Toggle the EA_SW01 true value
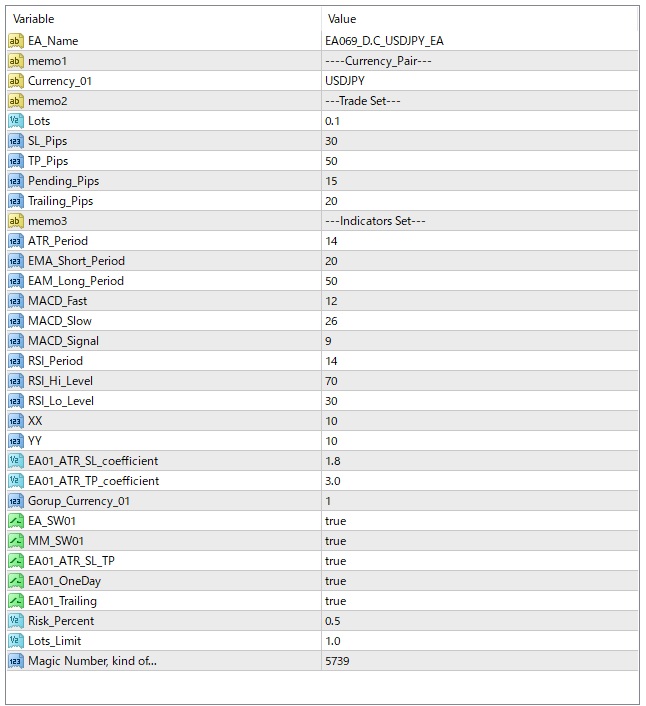The width and height of the screenshot is (646, 706). [x=336, y=521]
